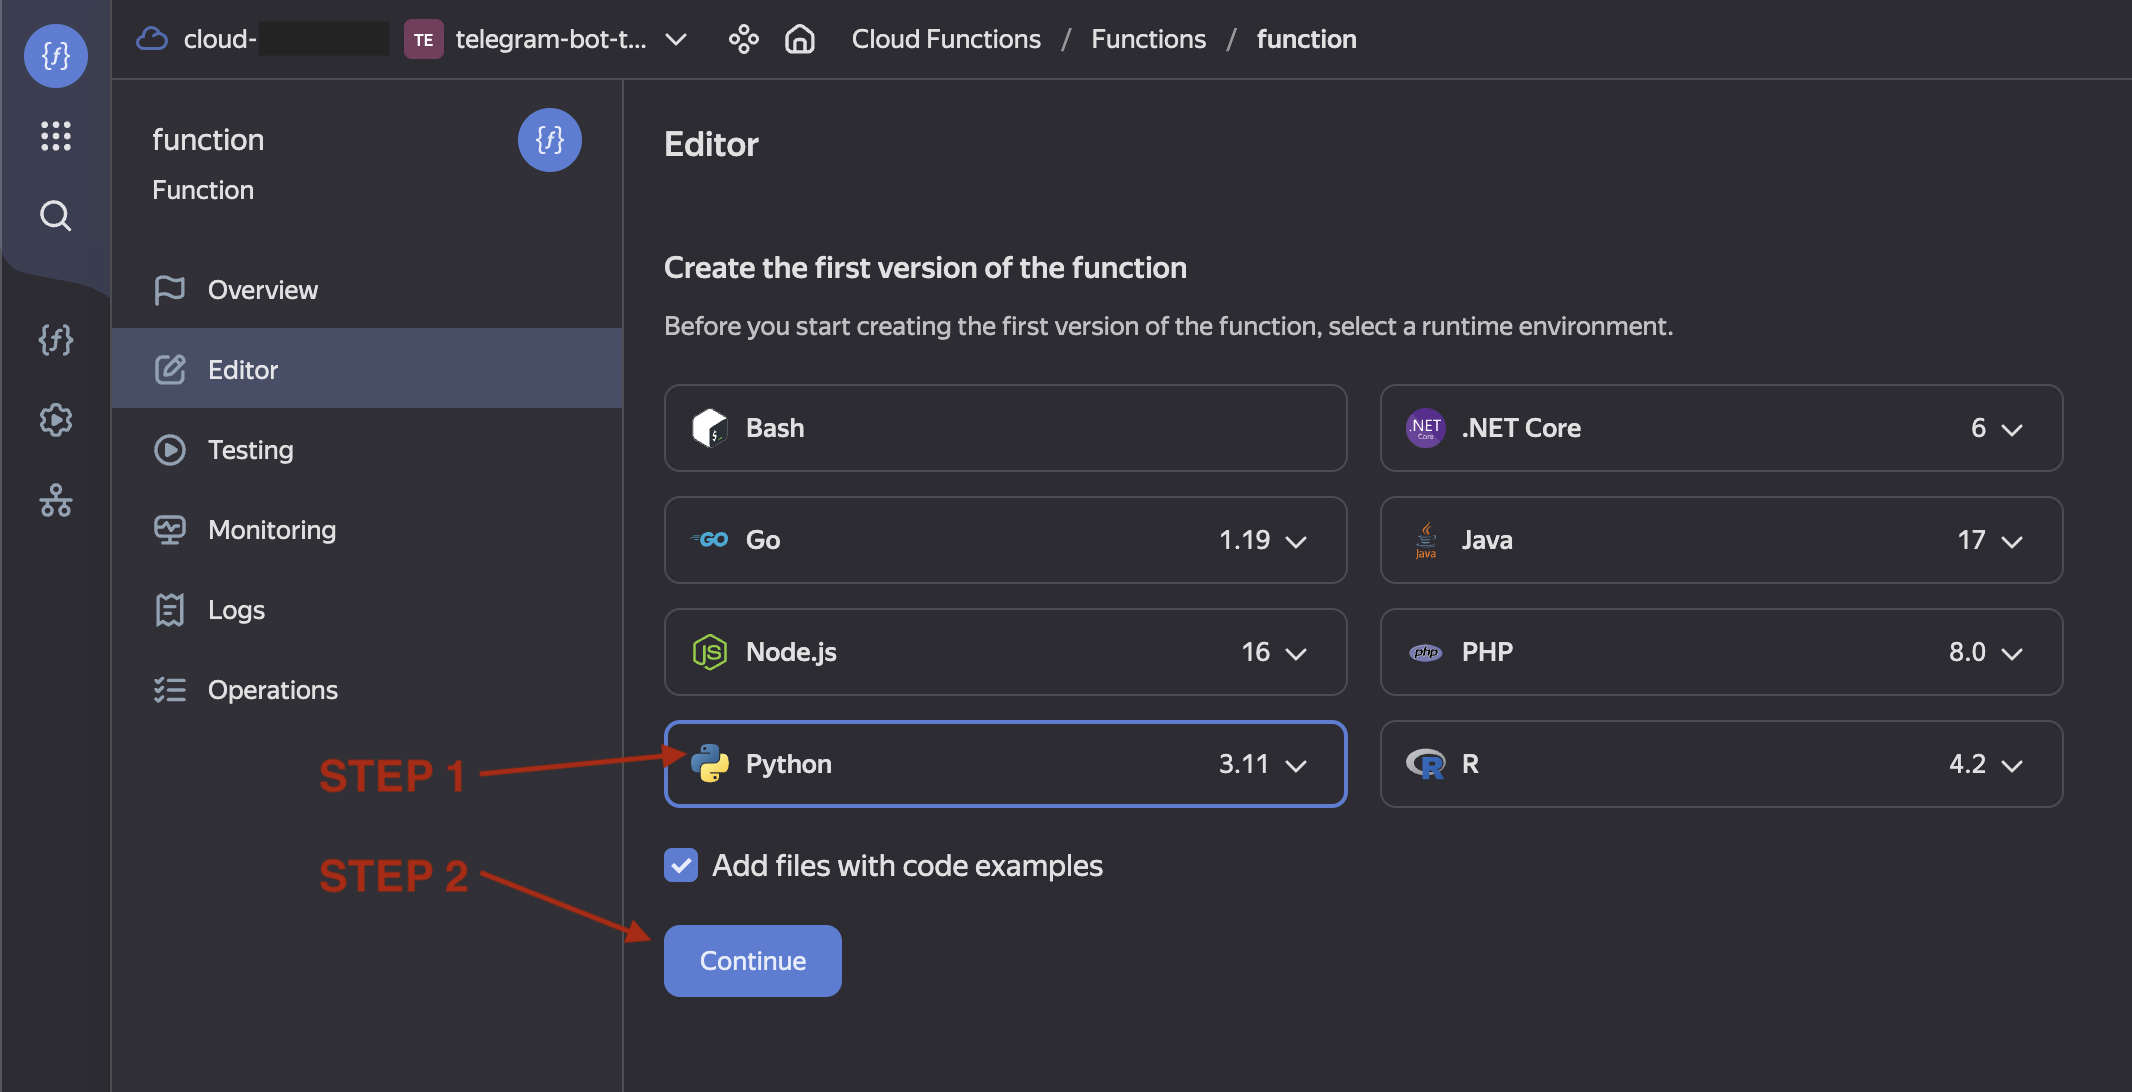Uncheck Add files with code examples
This screenshot has width=2132, height=1092.
tap(681, 865)
